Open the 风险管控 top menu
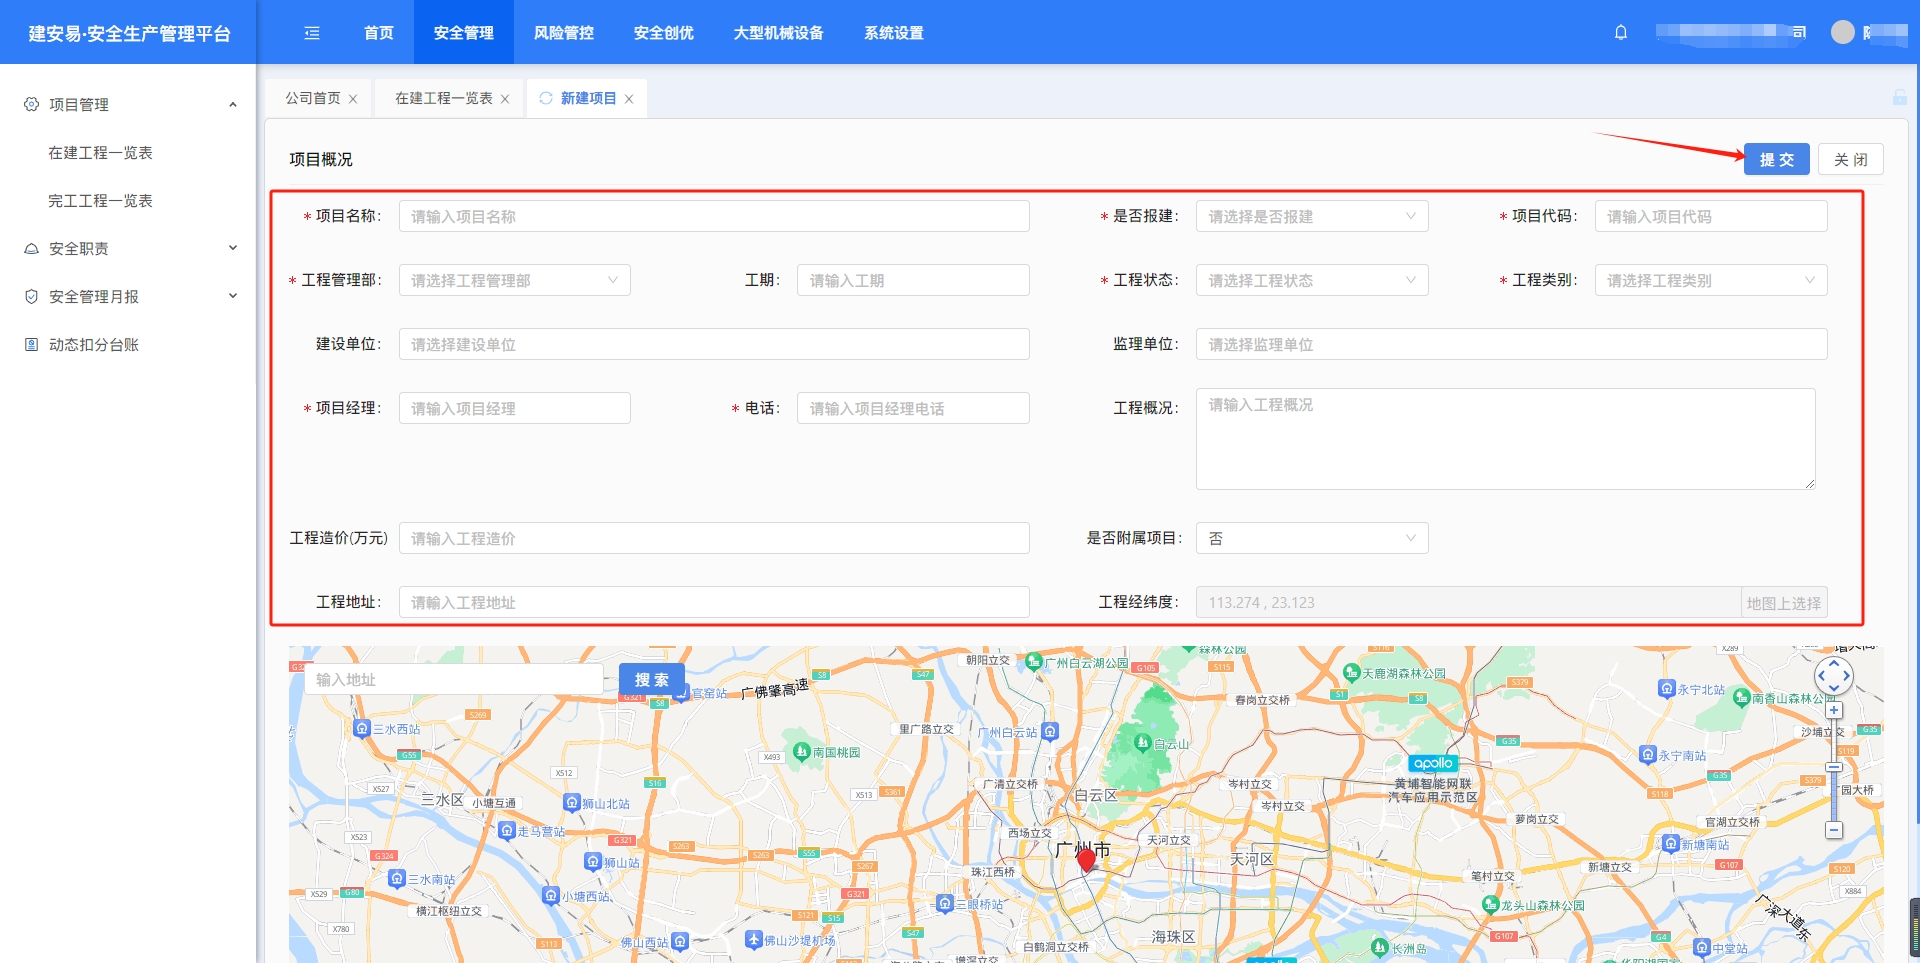The width and height of the screenshot is (1920, 963). click(563, 33)
